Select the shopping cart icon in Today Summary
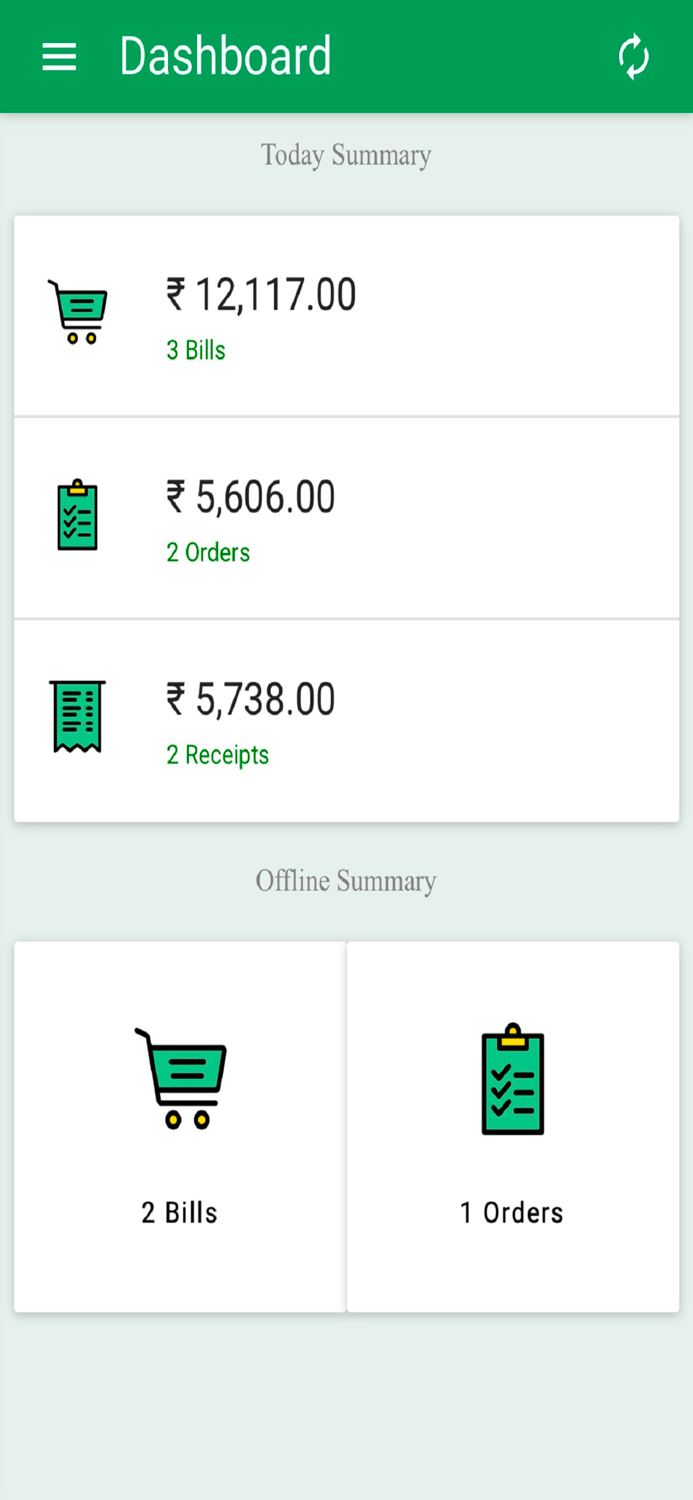The height and width of the screenshot is (1500, 693). click(x=78, y=312)
